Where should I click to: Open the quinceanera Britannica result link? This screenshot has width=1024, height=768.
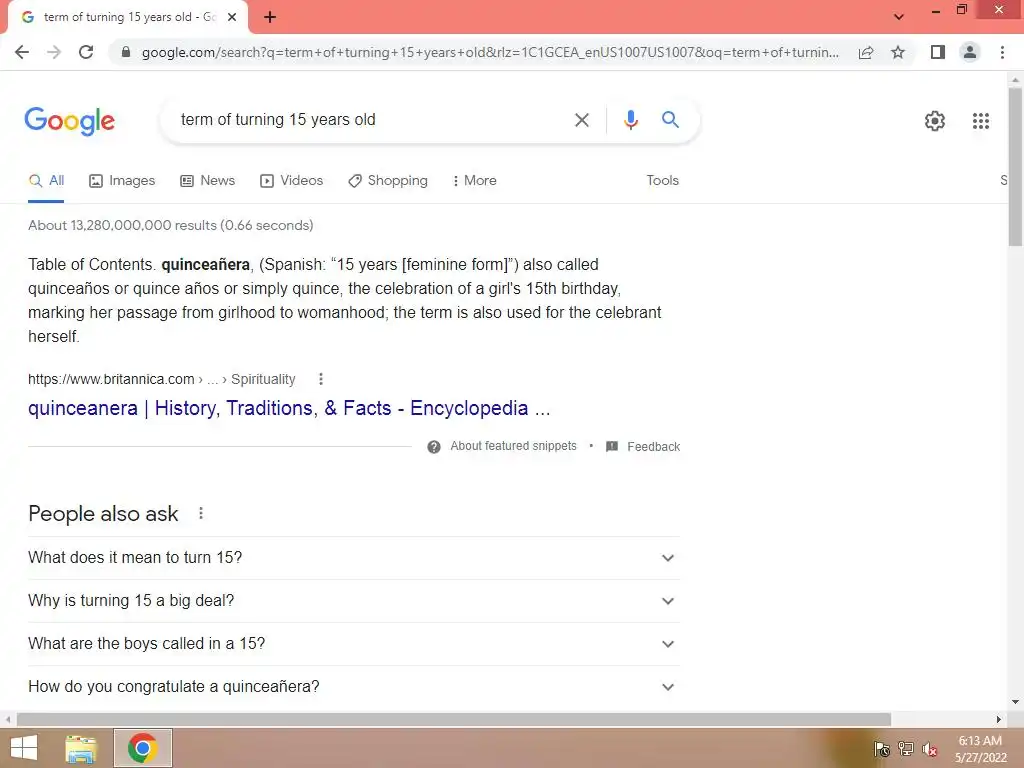point(289,408)
